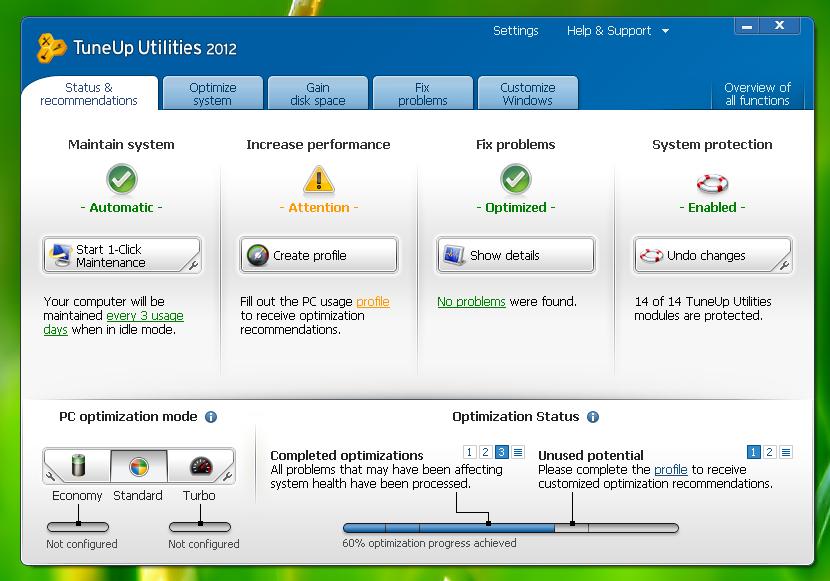The width and height of the screenshot is (830, 581).
Task: Click the Attention status label
Action: coord(319,207)
